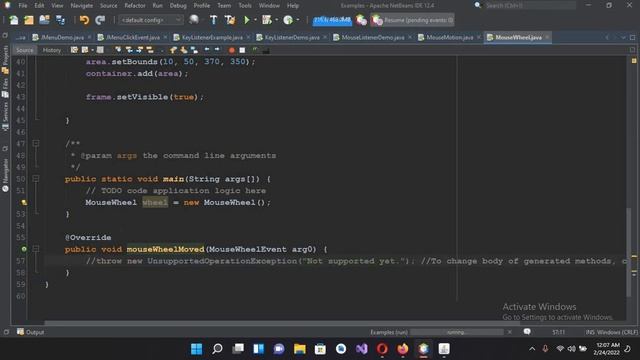Click the Profile Project icon
The image size is (640, 360).
pyautogui.click(x=288, y=20)
